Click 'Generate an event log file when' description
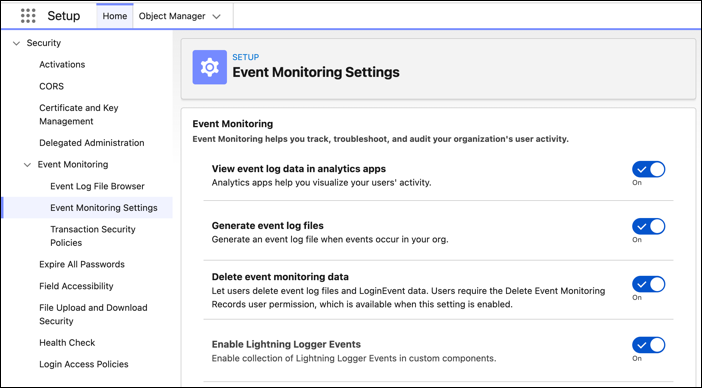Screen dimensions: 702x388 [x=330, y=239]
